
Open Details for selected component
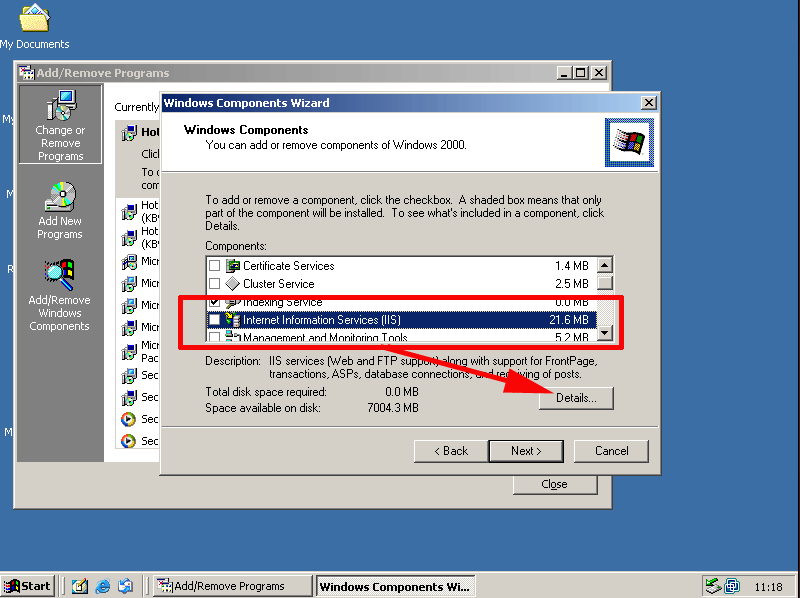tap(576, 398)
